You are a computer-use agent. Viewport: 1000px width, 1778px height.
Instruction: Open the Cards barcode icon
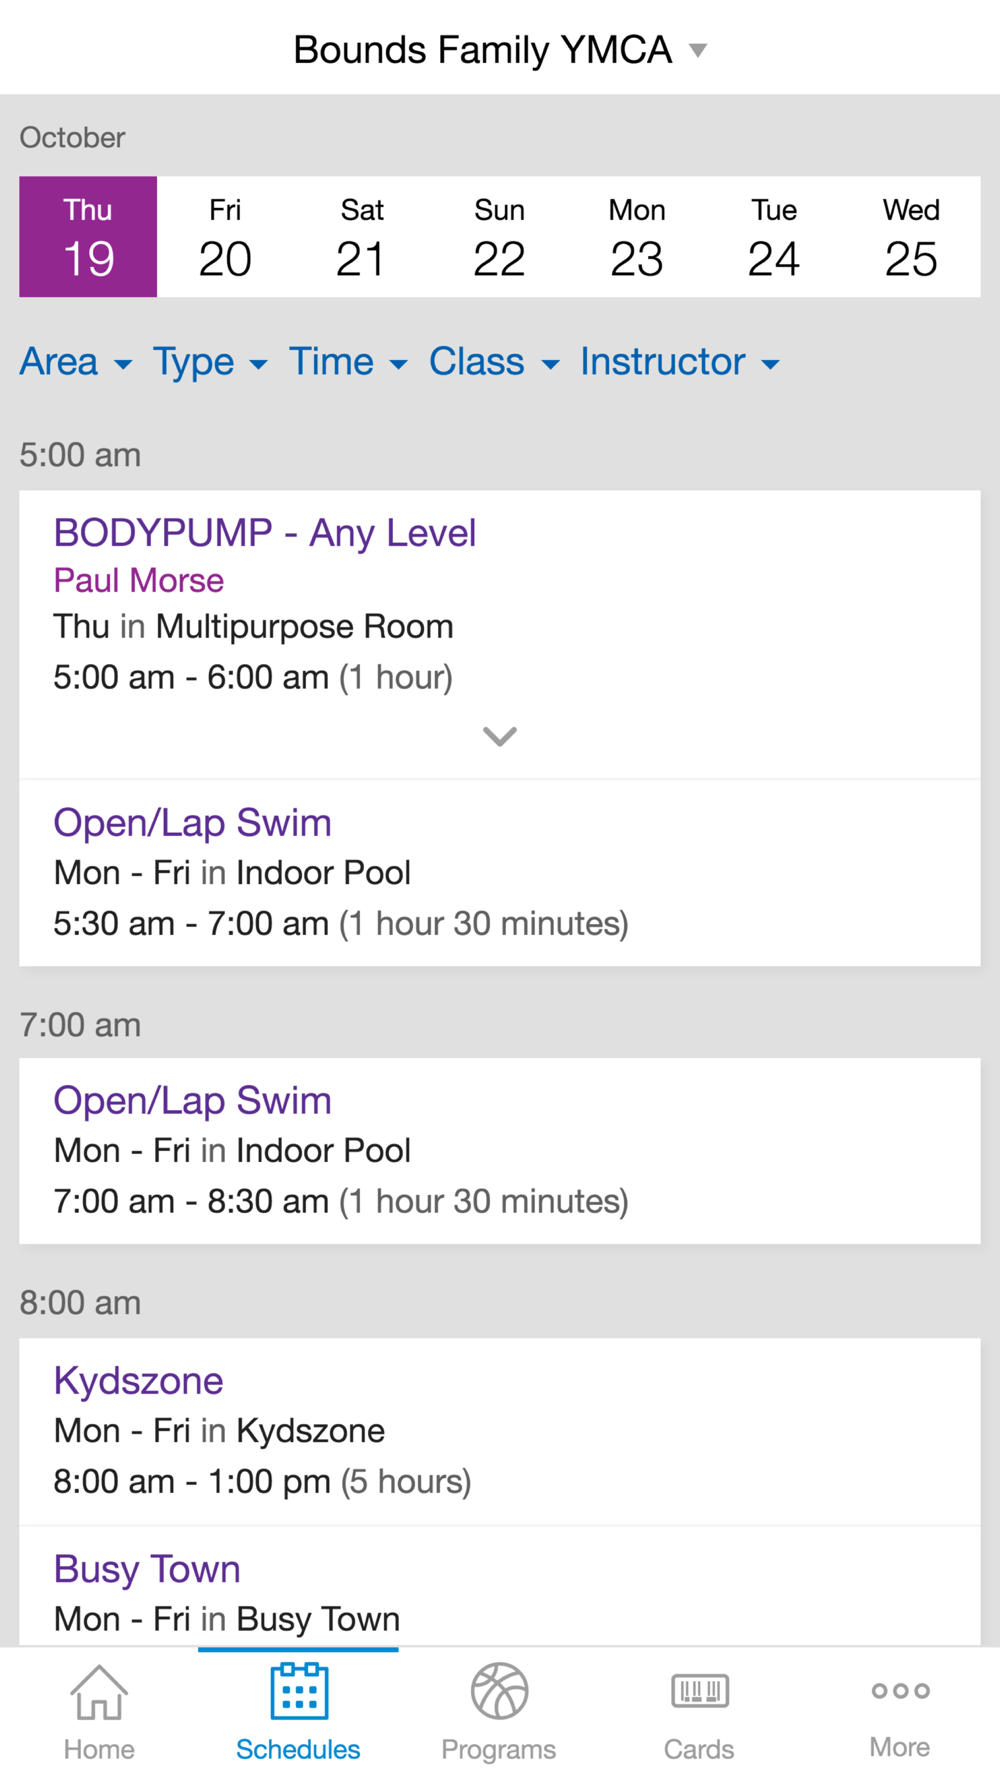click(x=700, y=1691)
